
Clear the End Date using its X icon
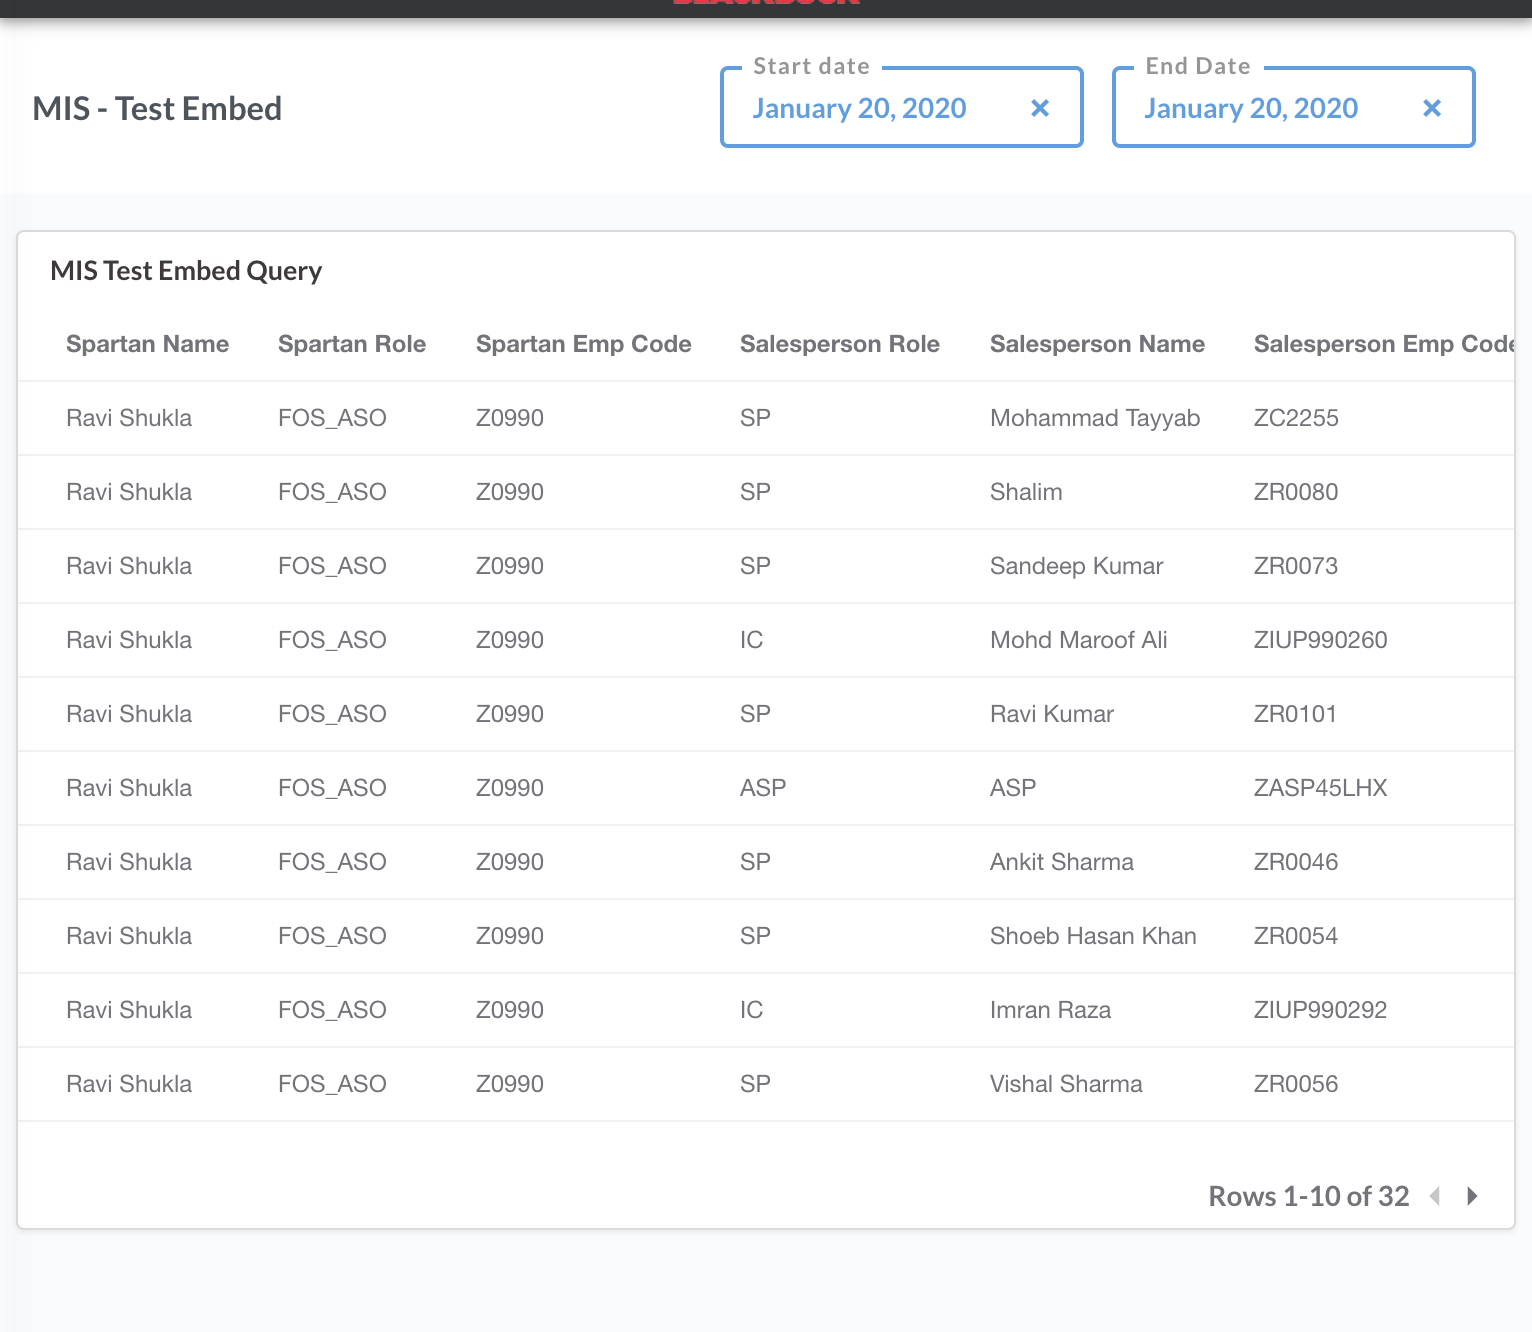tap(1432, 108)
